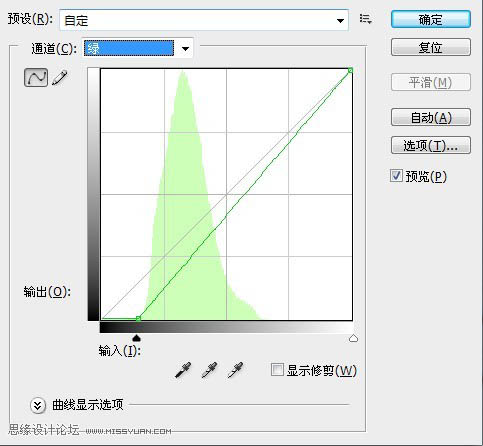This screenshot has width=483, height=446.
Task: Expand the 曲线显示选项 section
Action: (x=38, y=406)
